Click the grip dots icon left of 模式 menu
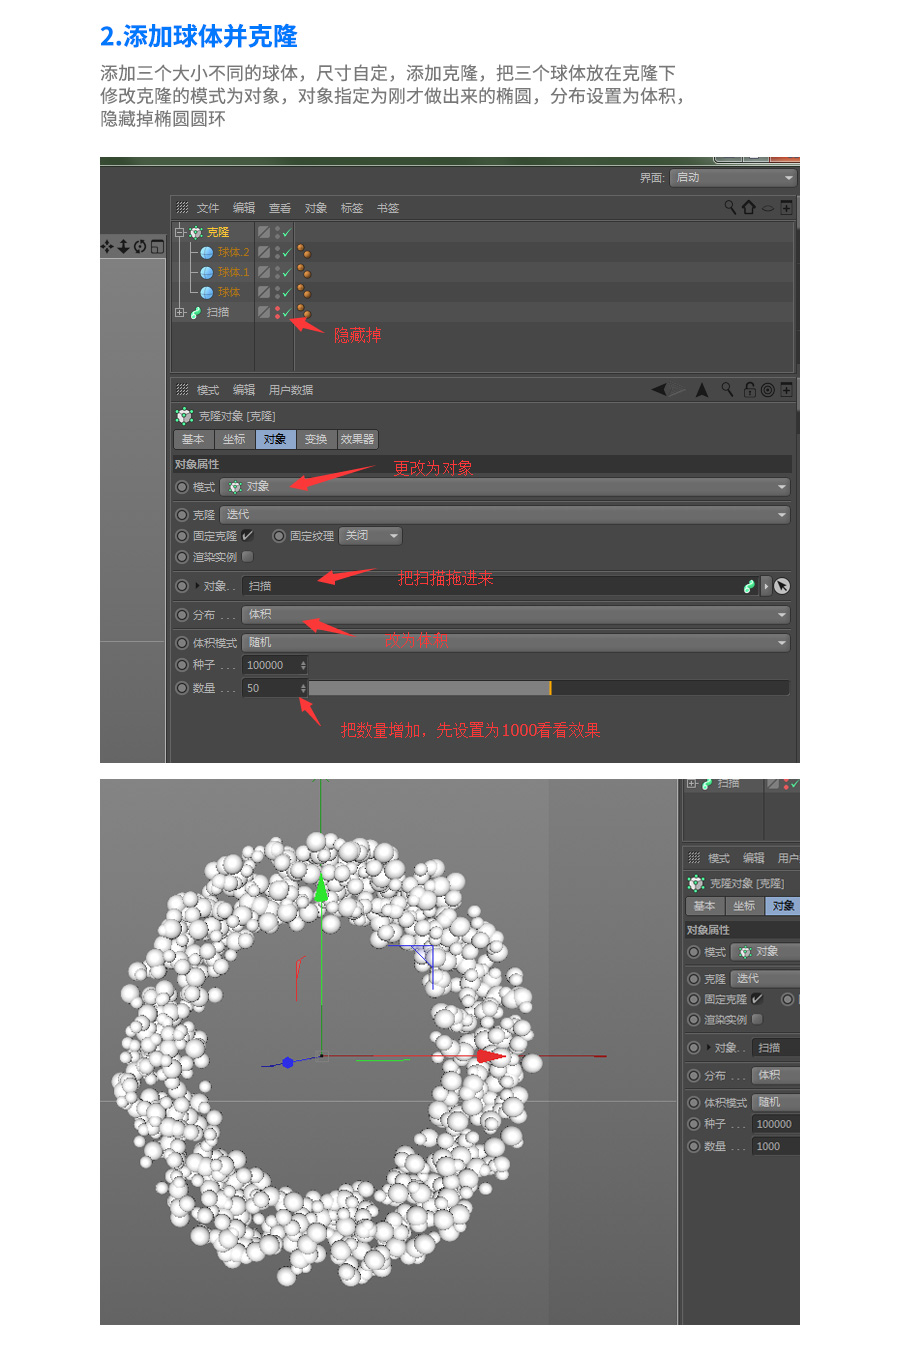 pos(182,389)
